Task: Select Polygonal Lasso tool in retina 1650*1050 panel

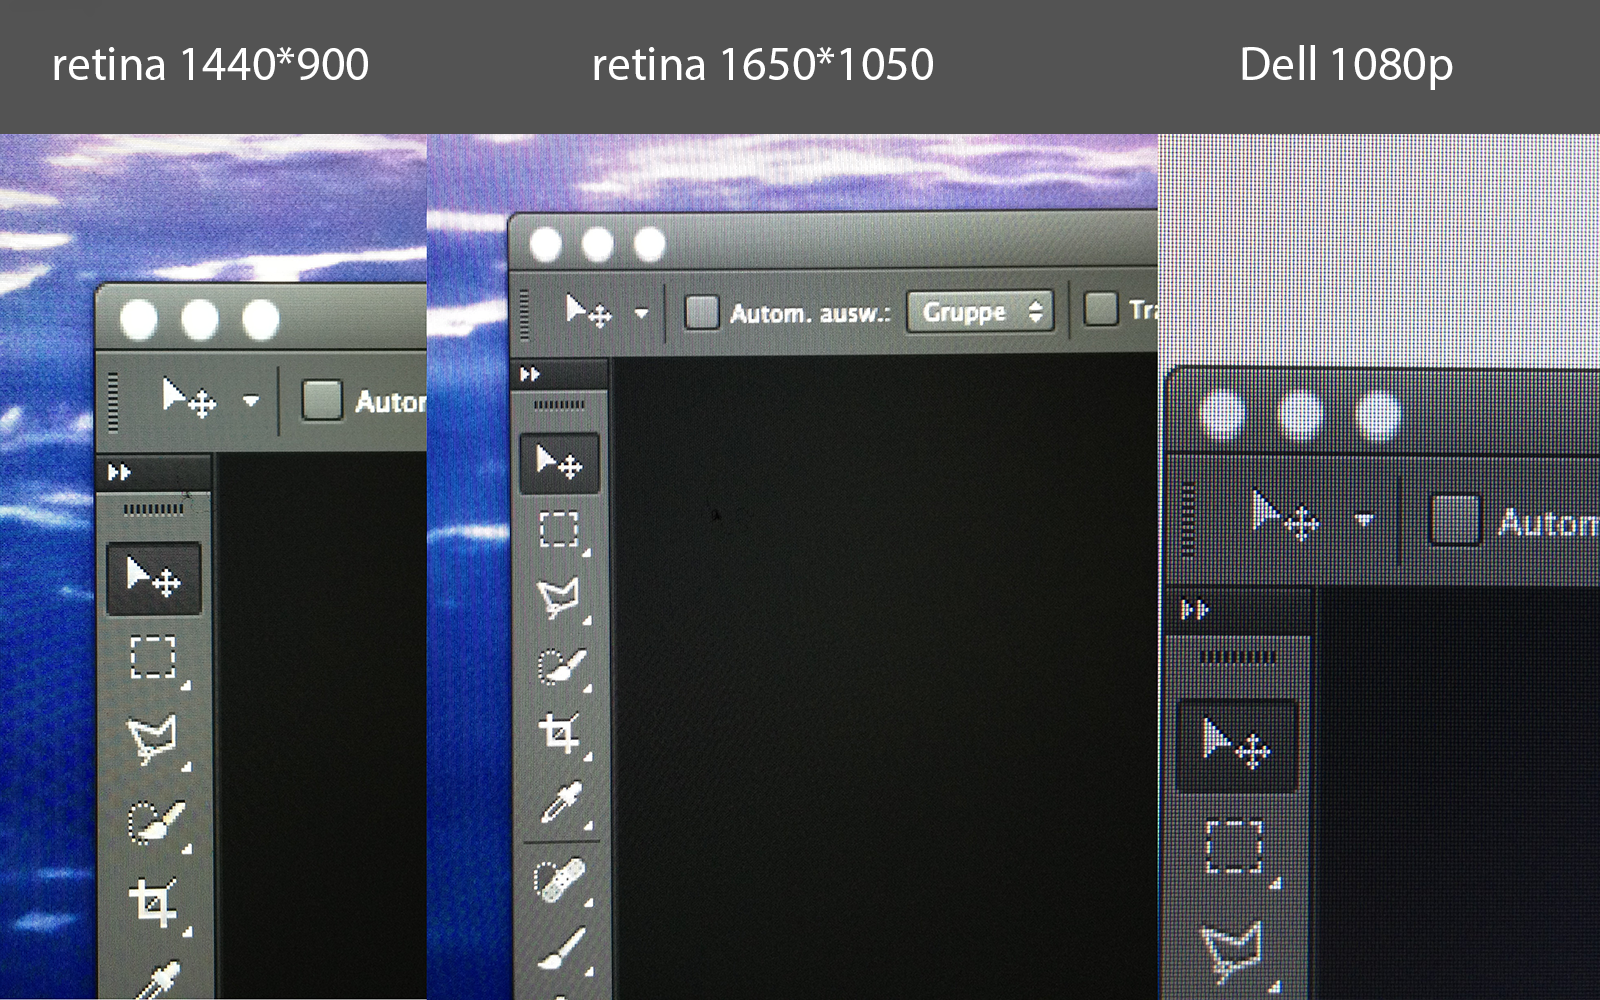Action: point(559,598)
